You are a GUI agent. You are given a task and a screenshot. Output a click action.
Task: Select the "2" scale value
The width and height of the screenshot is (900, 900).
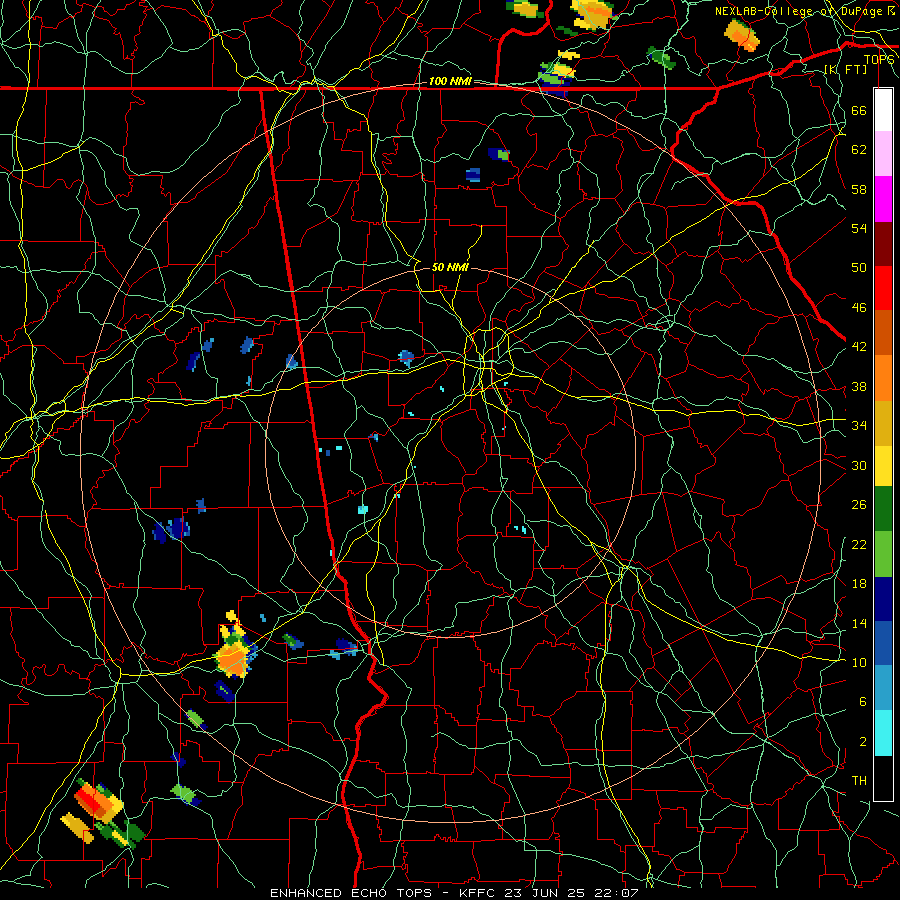click(x=863, y=742)
